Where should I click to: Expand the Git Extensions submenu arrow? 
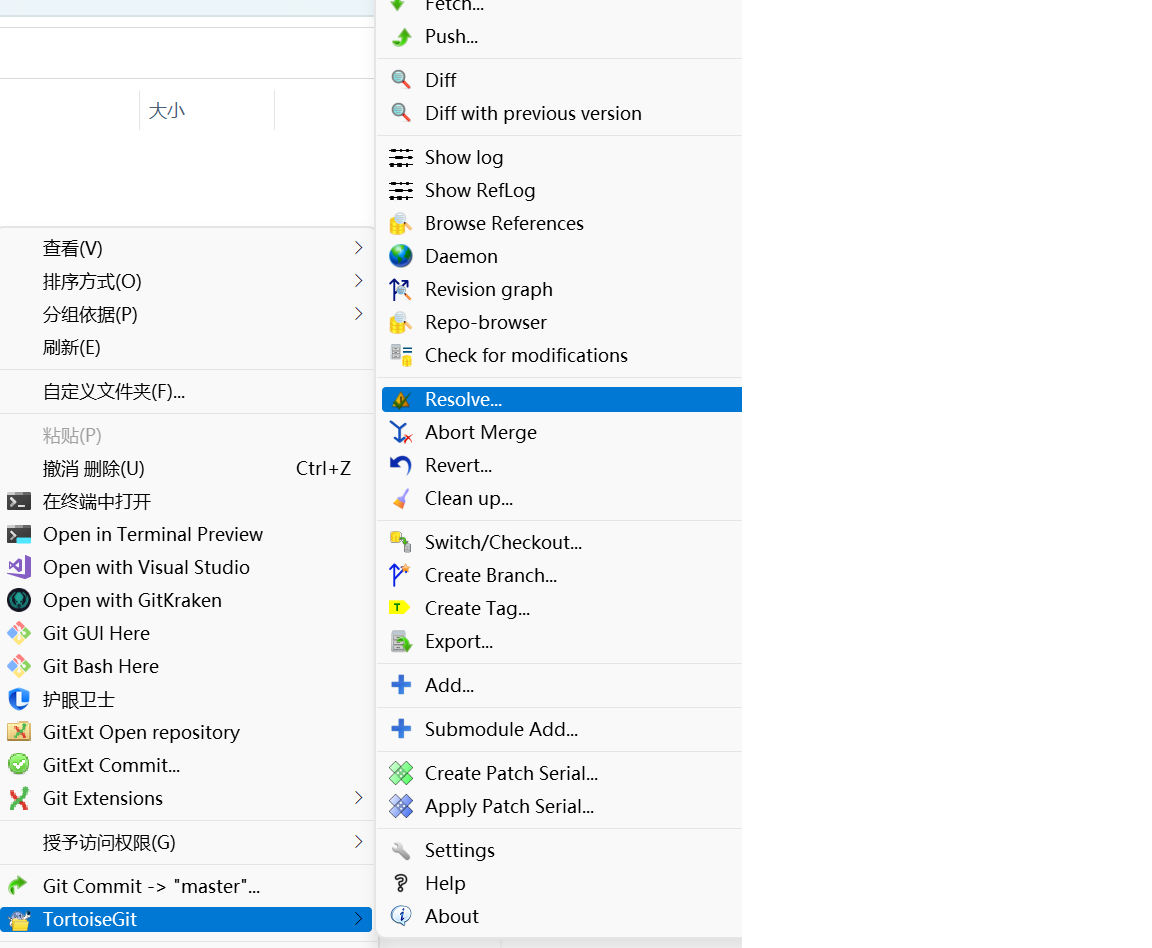[x=359, y=798]
